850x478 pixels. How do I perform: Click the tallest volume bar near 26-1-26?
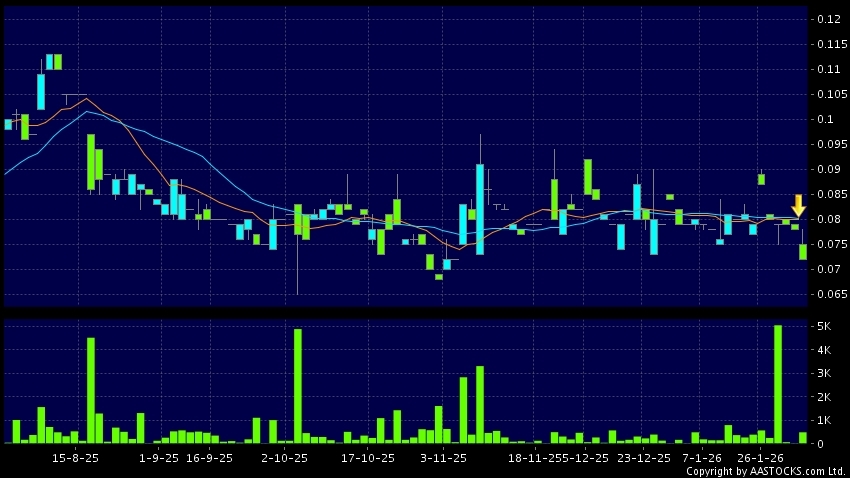pos(778,384)
